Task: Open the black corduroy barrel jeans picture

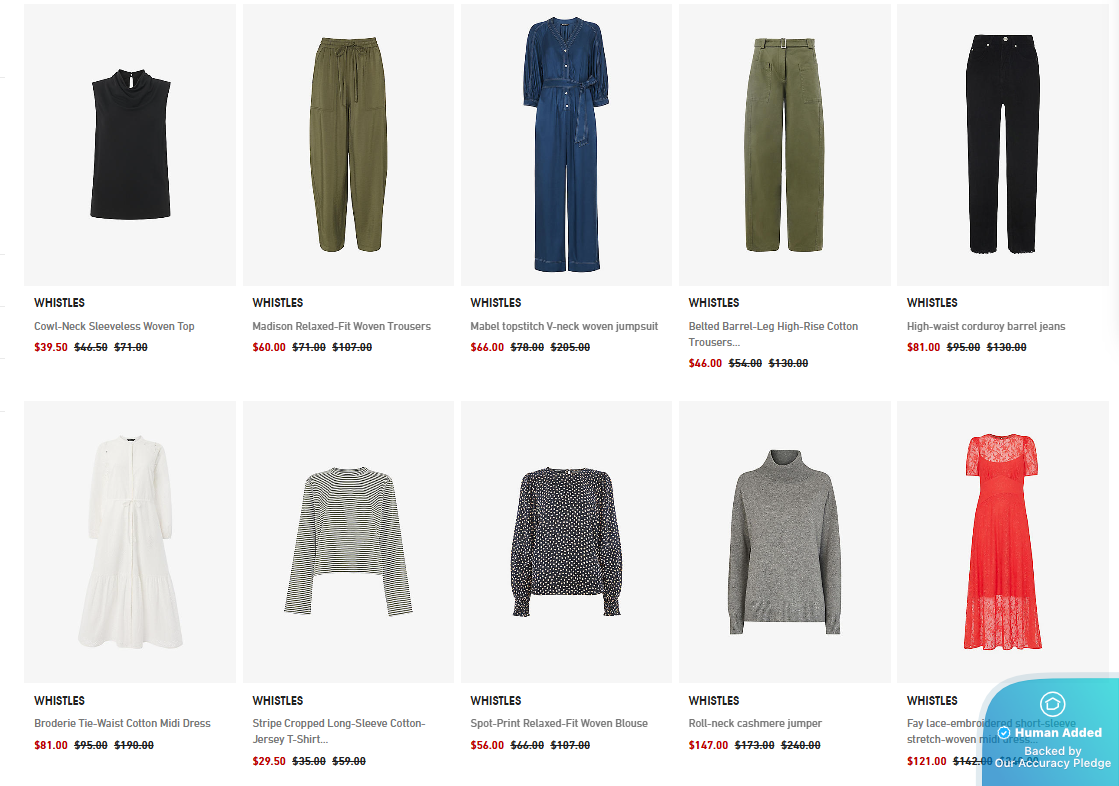Action: 1003,145
